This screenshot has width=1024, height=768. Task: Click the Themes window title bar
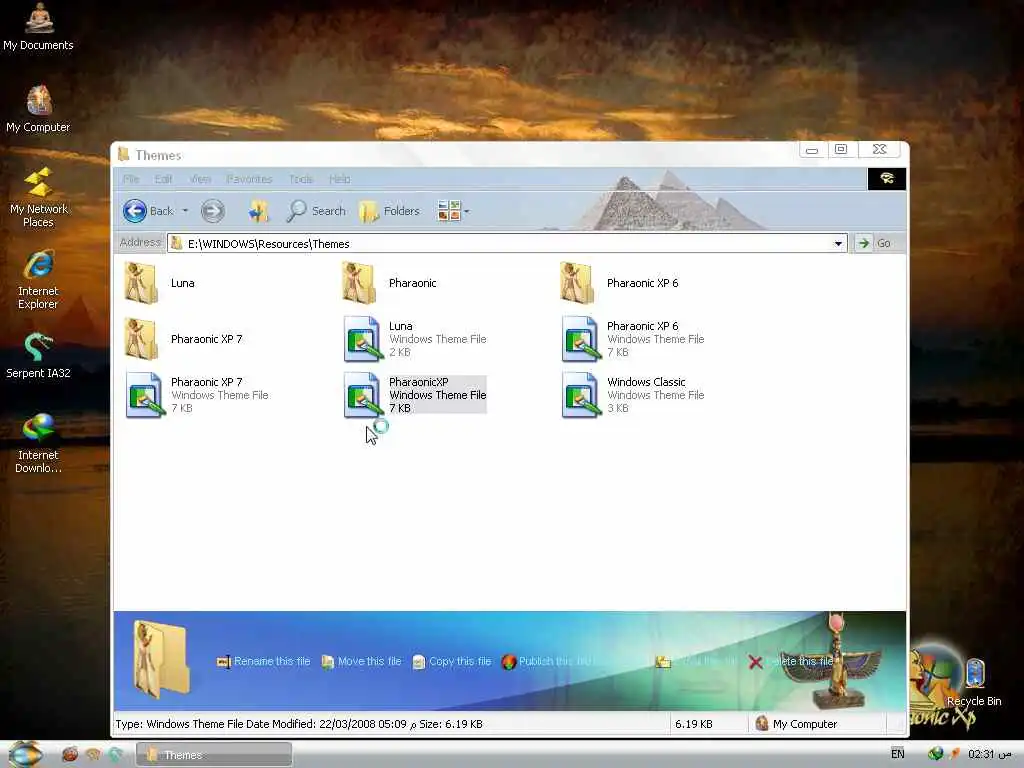tap(457, 155)
